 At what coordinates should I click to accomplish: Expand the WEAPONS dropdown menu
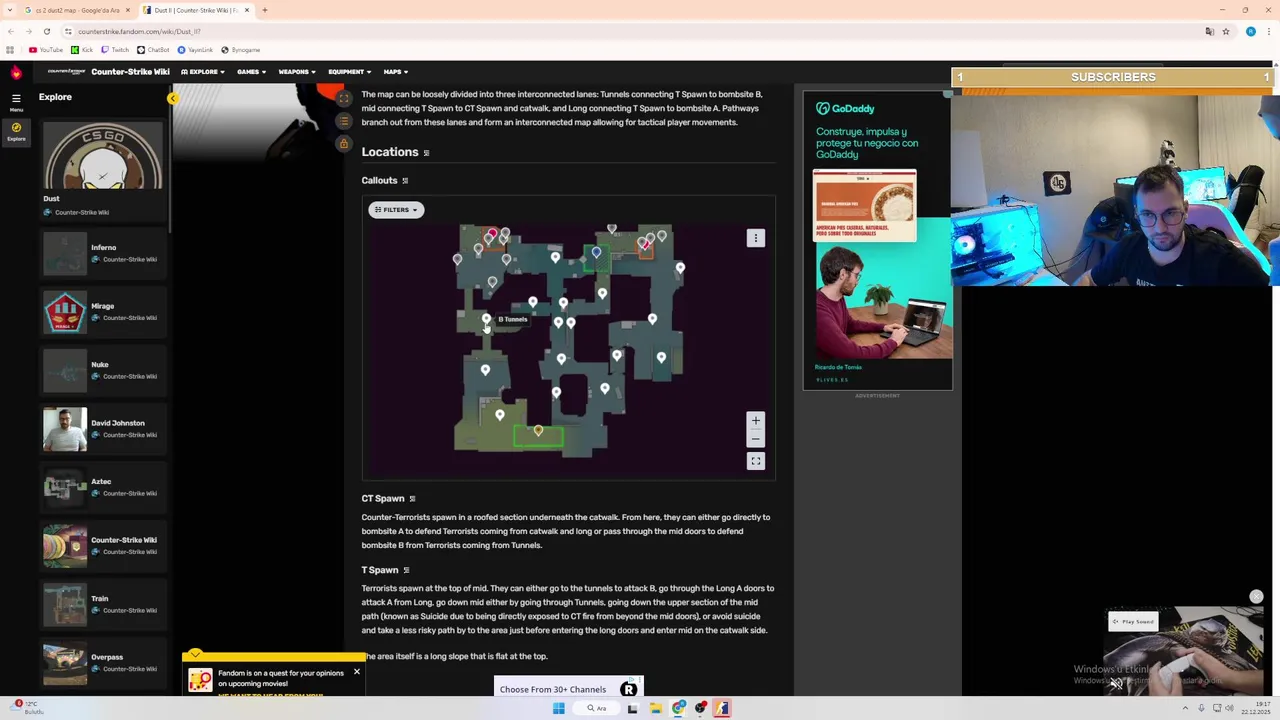coord(297,72)
